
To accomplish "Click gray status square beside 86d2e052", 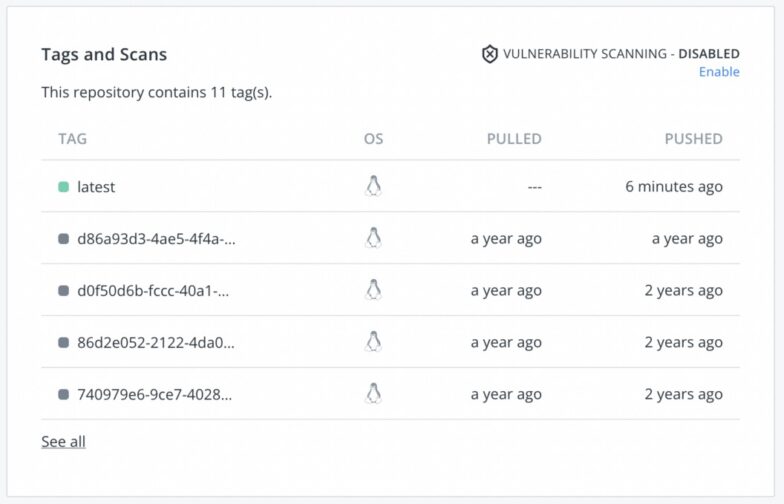I will pyautogui.click(x=64, y=343).
